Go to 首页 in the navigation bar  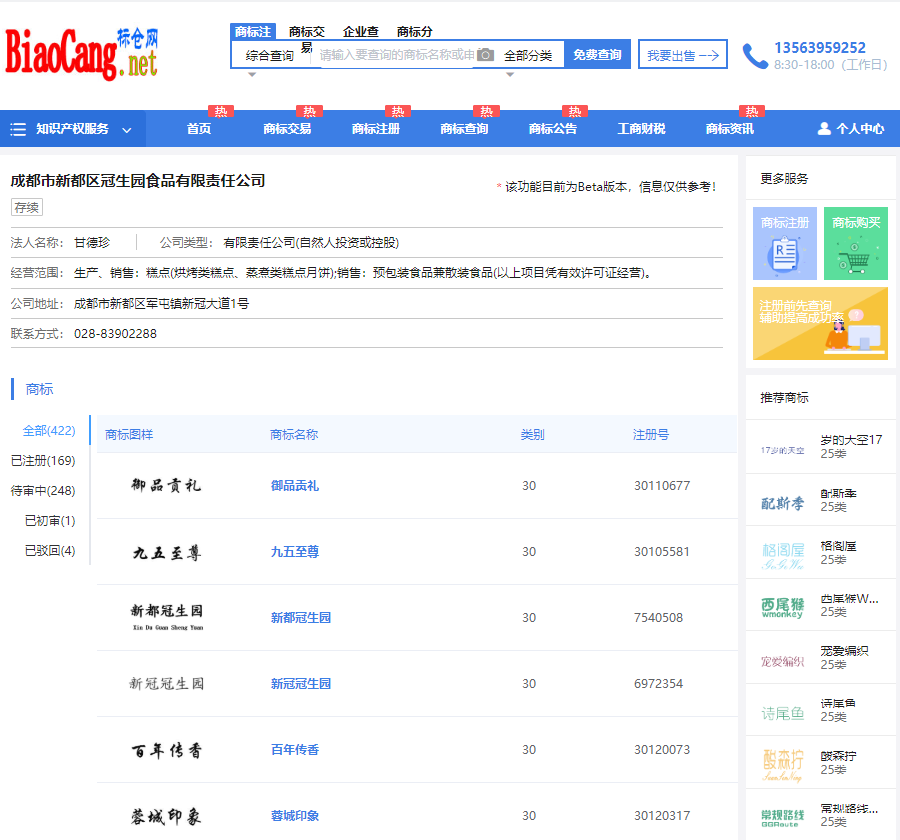point(199,129)
